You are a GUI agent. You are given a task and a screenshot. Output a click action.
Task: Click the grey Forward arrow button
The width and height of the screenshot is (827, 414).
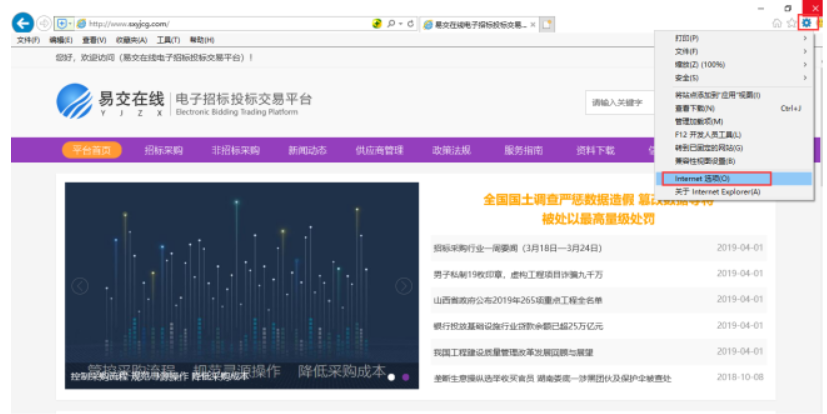coord(44,24)
